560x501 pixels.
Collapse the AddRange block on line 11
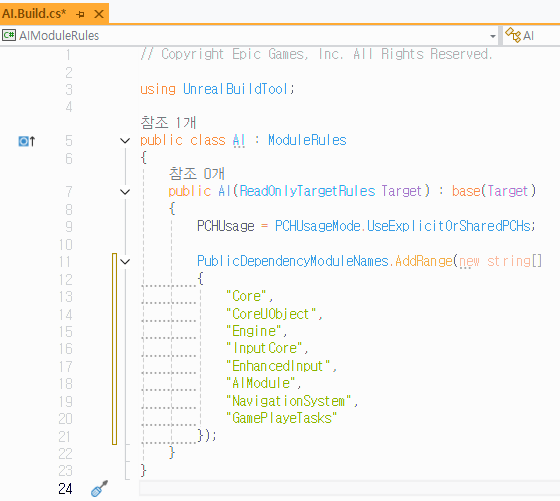coord(125,261)
